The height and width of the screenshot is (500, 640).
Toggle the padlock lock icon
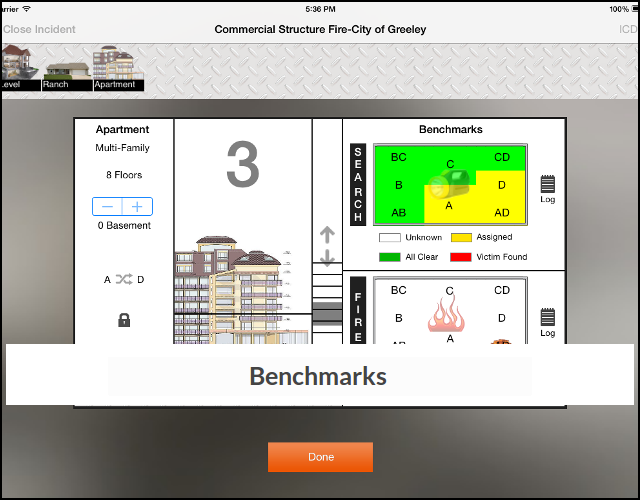124,320
